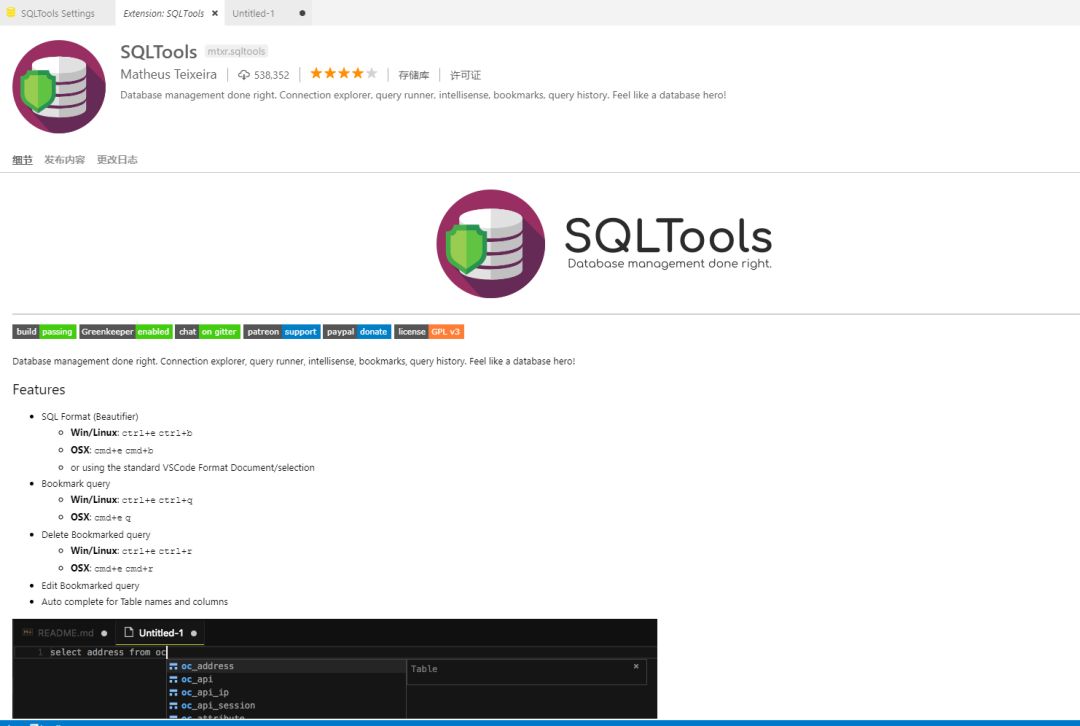Click the oc_api_session autocomplete suggestion
1080x726 pixels.
coord(286,705)
